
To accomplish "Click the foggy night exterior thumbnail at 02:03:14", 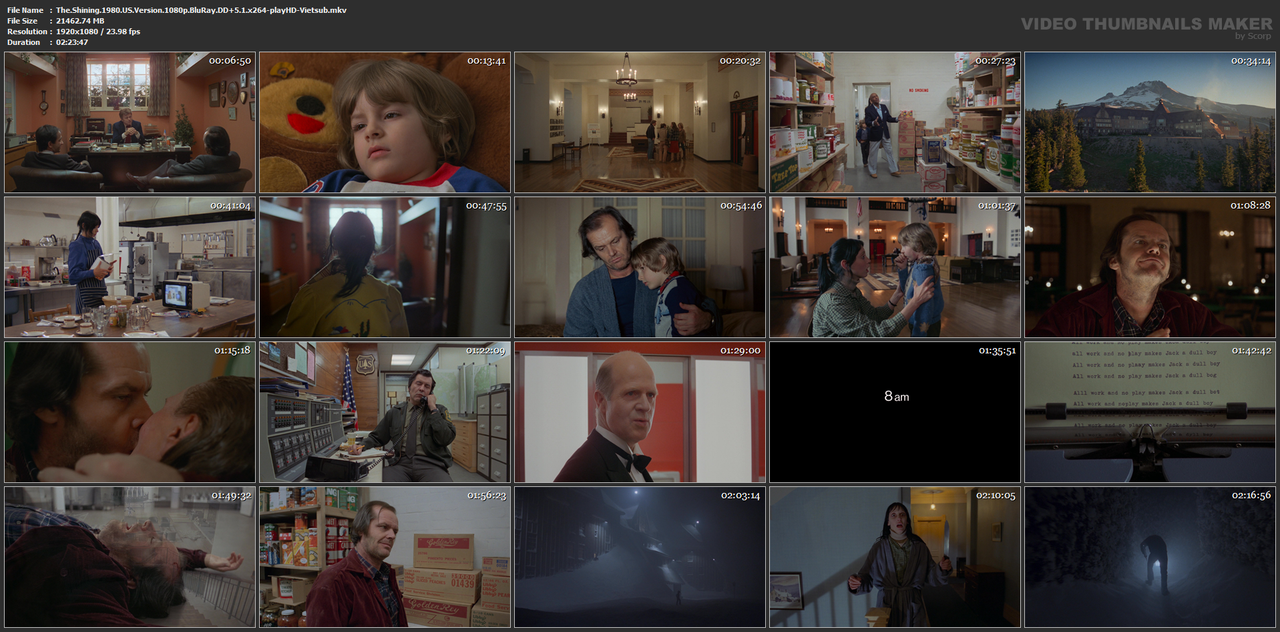I will pos(640,557).
